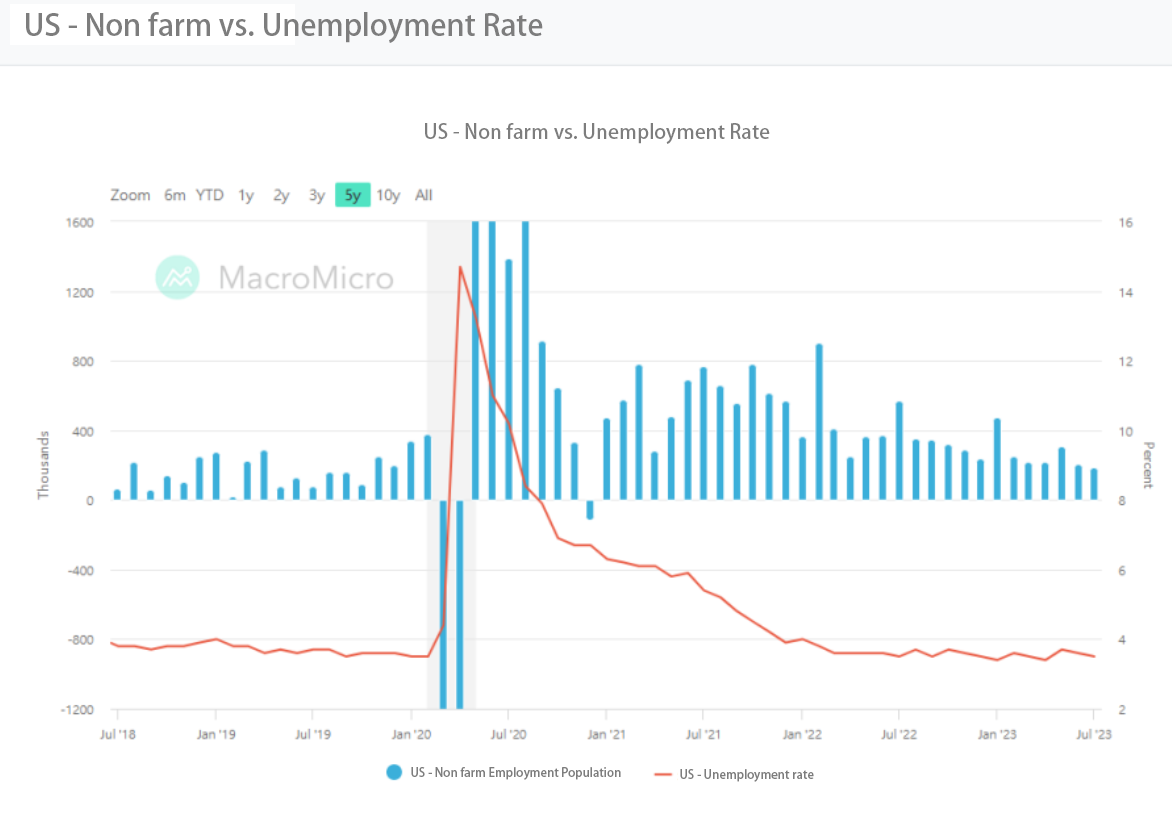Click the chart title above the zoom buttons

point(597,131)
